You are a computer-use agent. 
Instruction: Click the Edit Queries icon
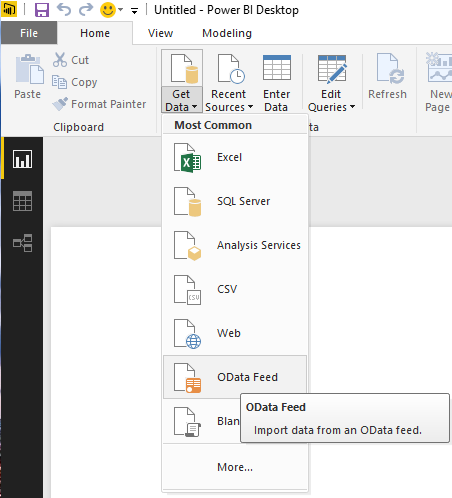tap(332, 69)
